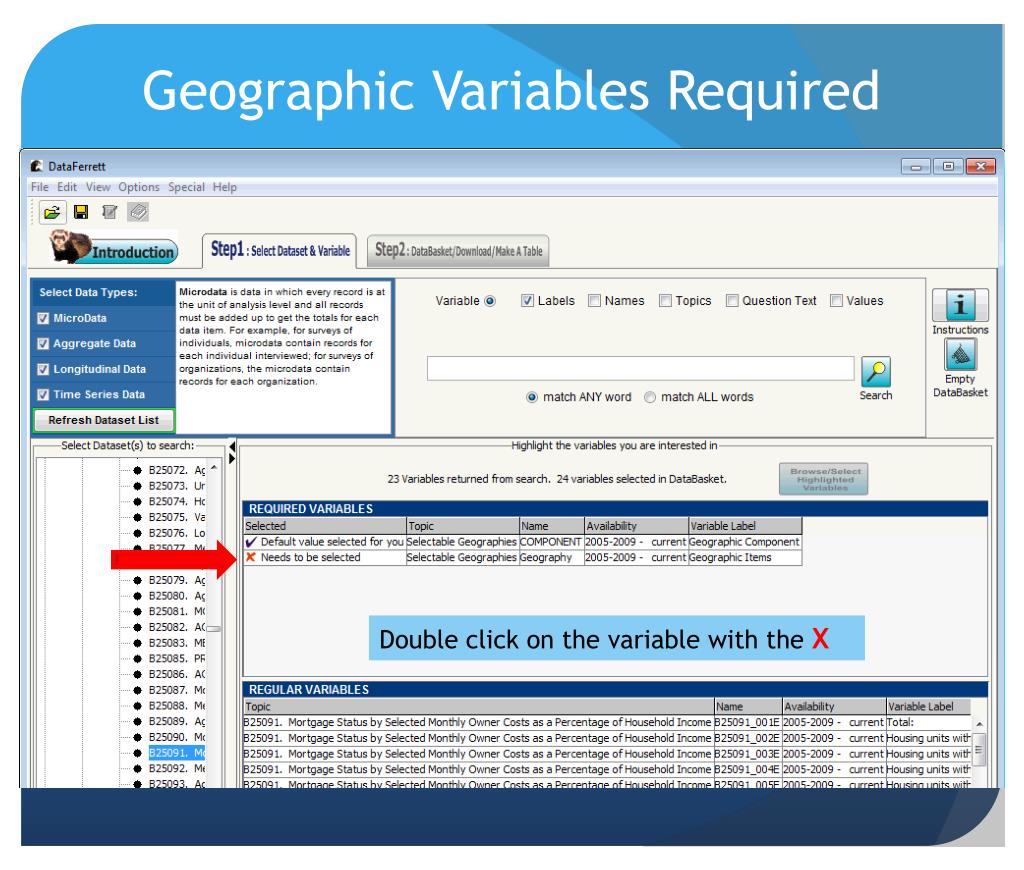Click the open folder toolbar icon
Viewport: 1024px width, 870px height.
[52, 212]
